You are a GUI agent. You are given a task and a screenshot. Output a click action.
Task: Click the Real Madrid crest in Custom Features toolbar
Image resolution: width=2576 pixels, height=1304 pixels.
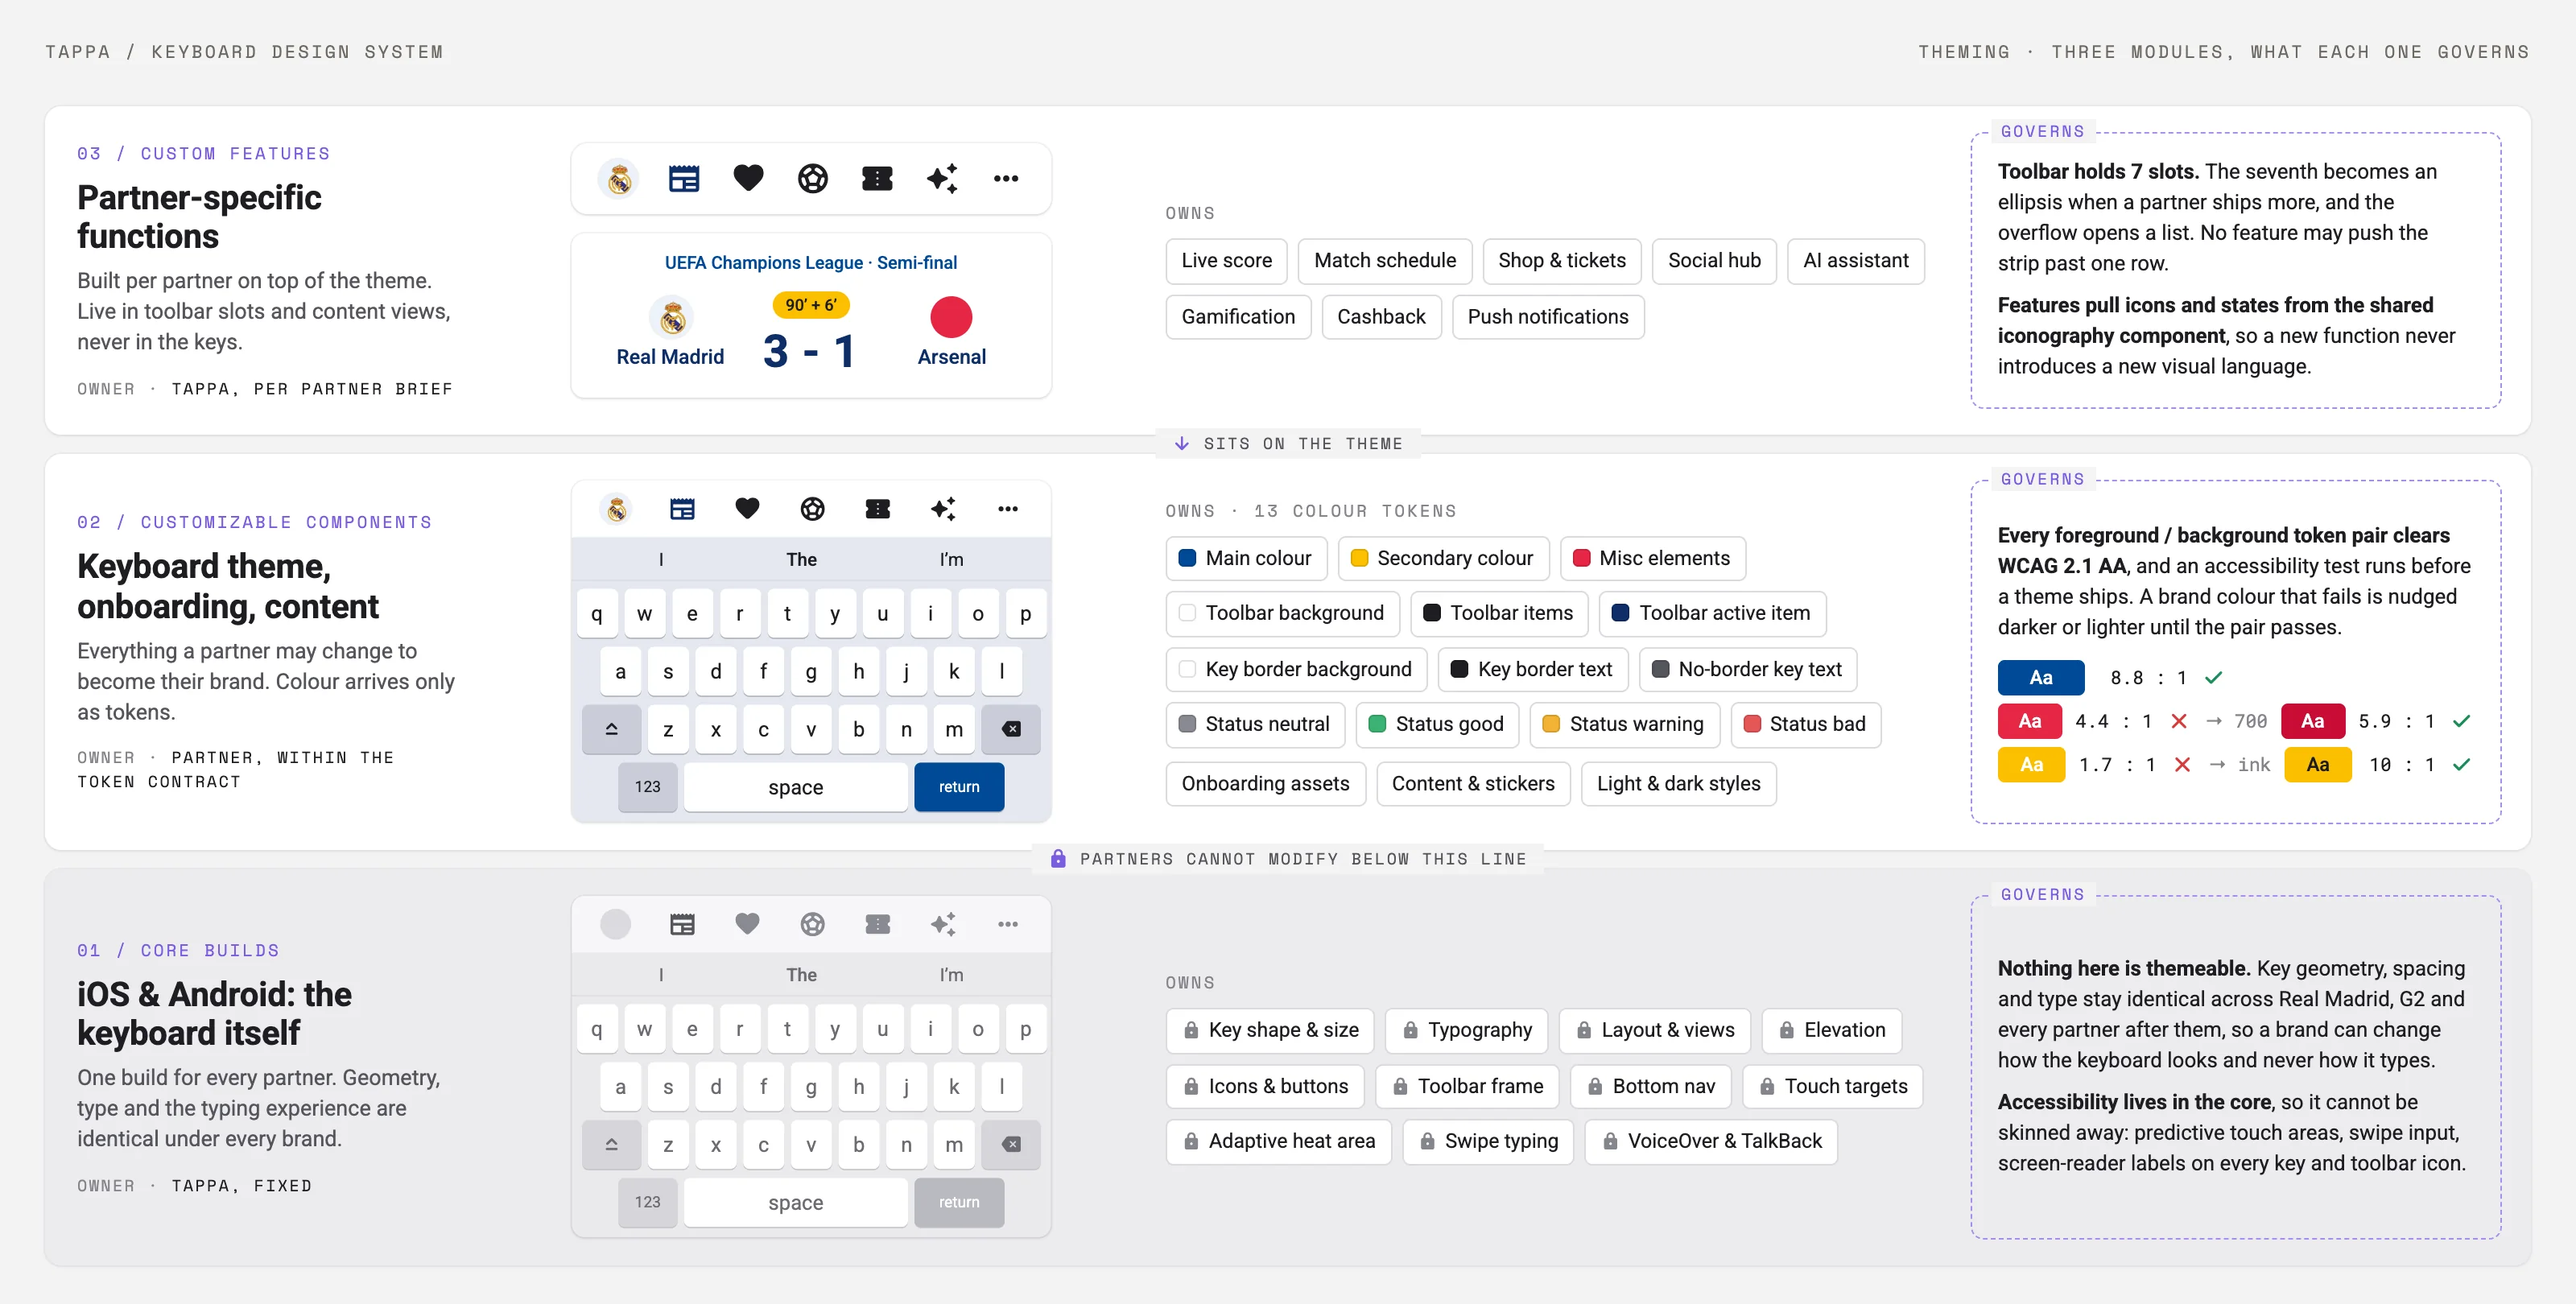tap(619, 179)
